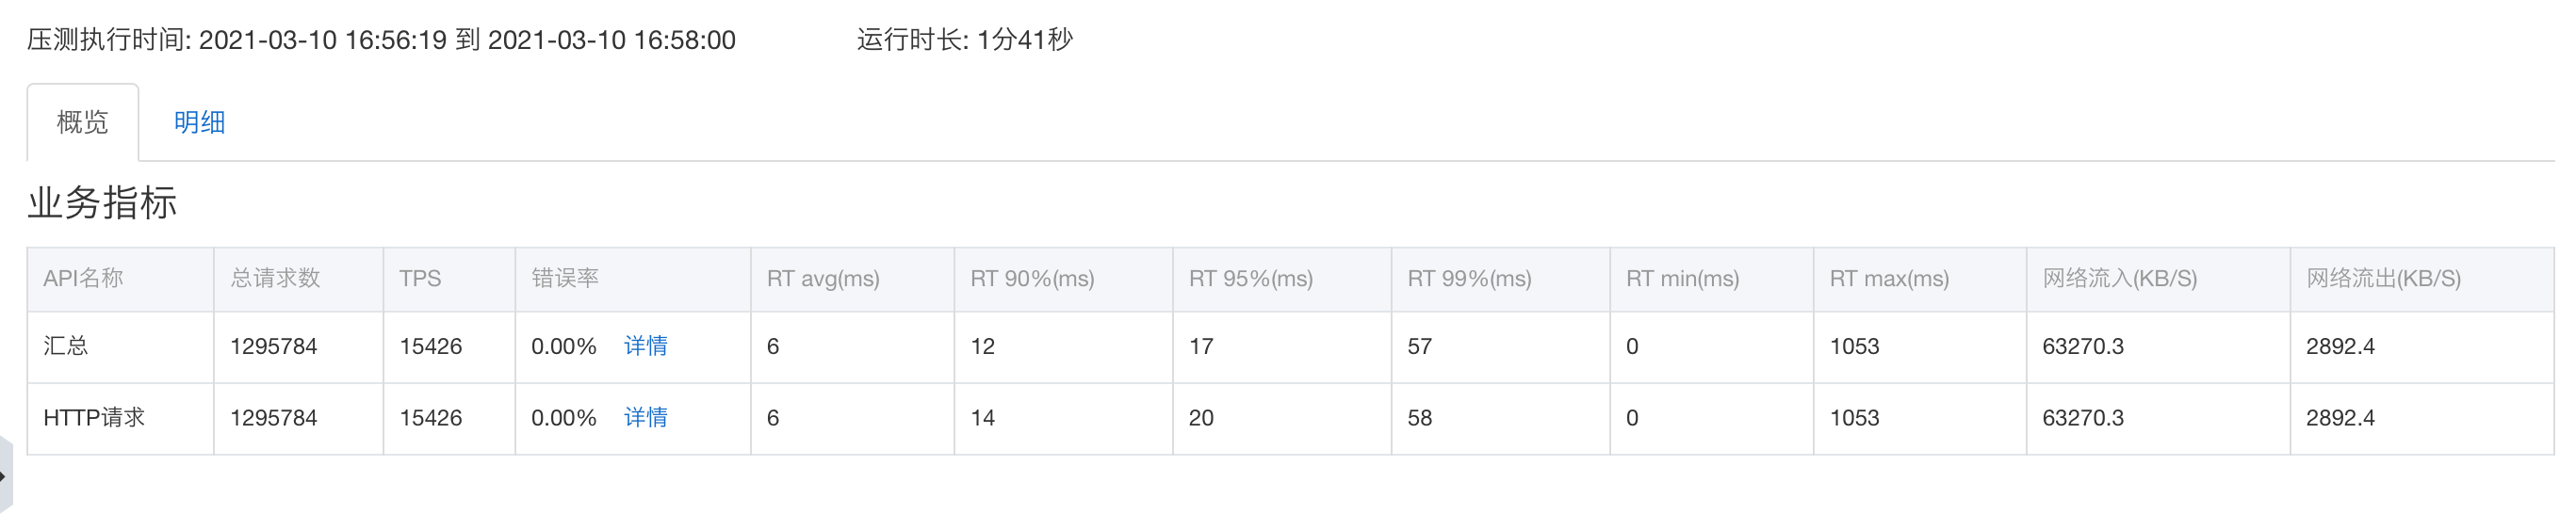Click the 总请求数 column header

(x=275, y=278)
